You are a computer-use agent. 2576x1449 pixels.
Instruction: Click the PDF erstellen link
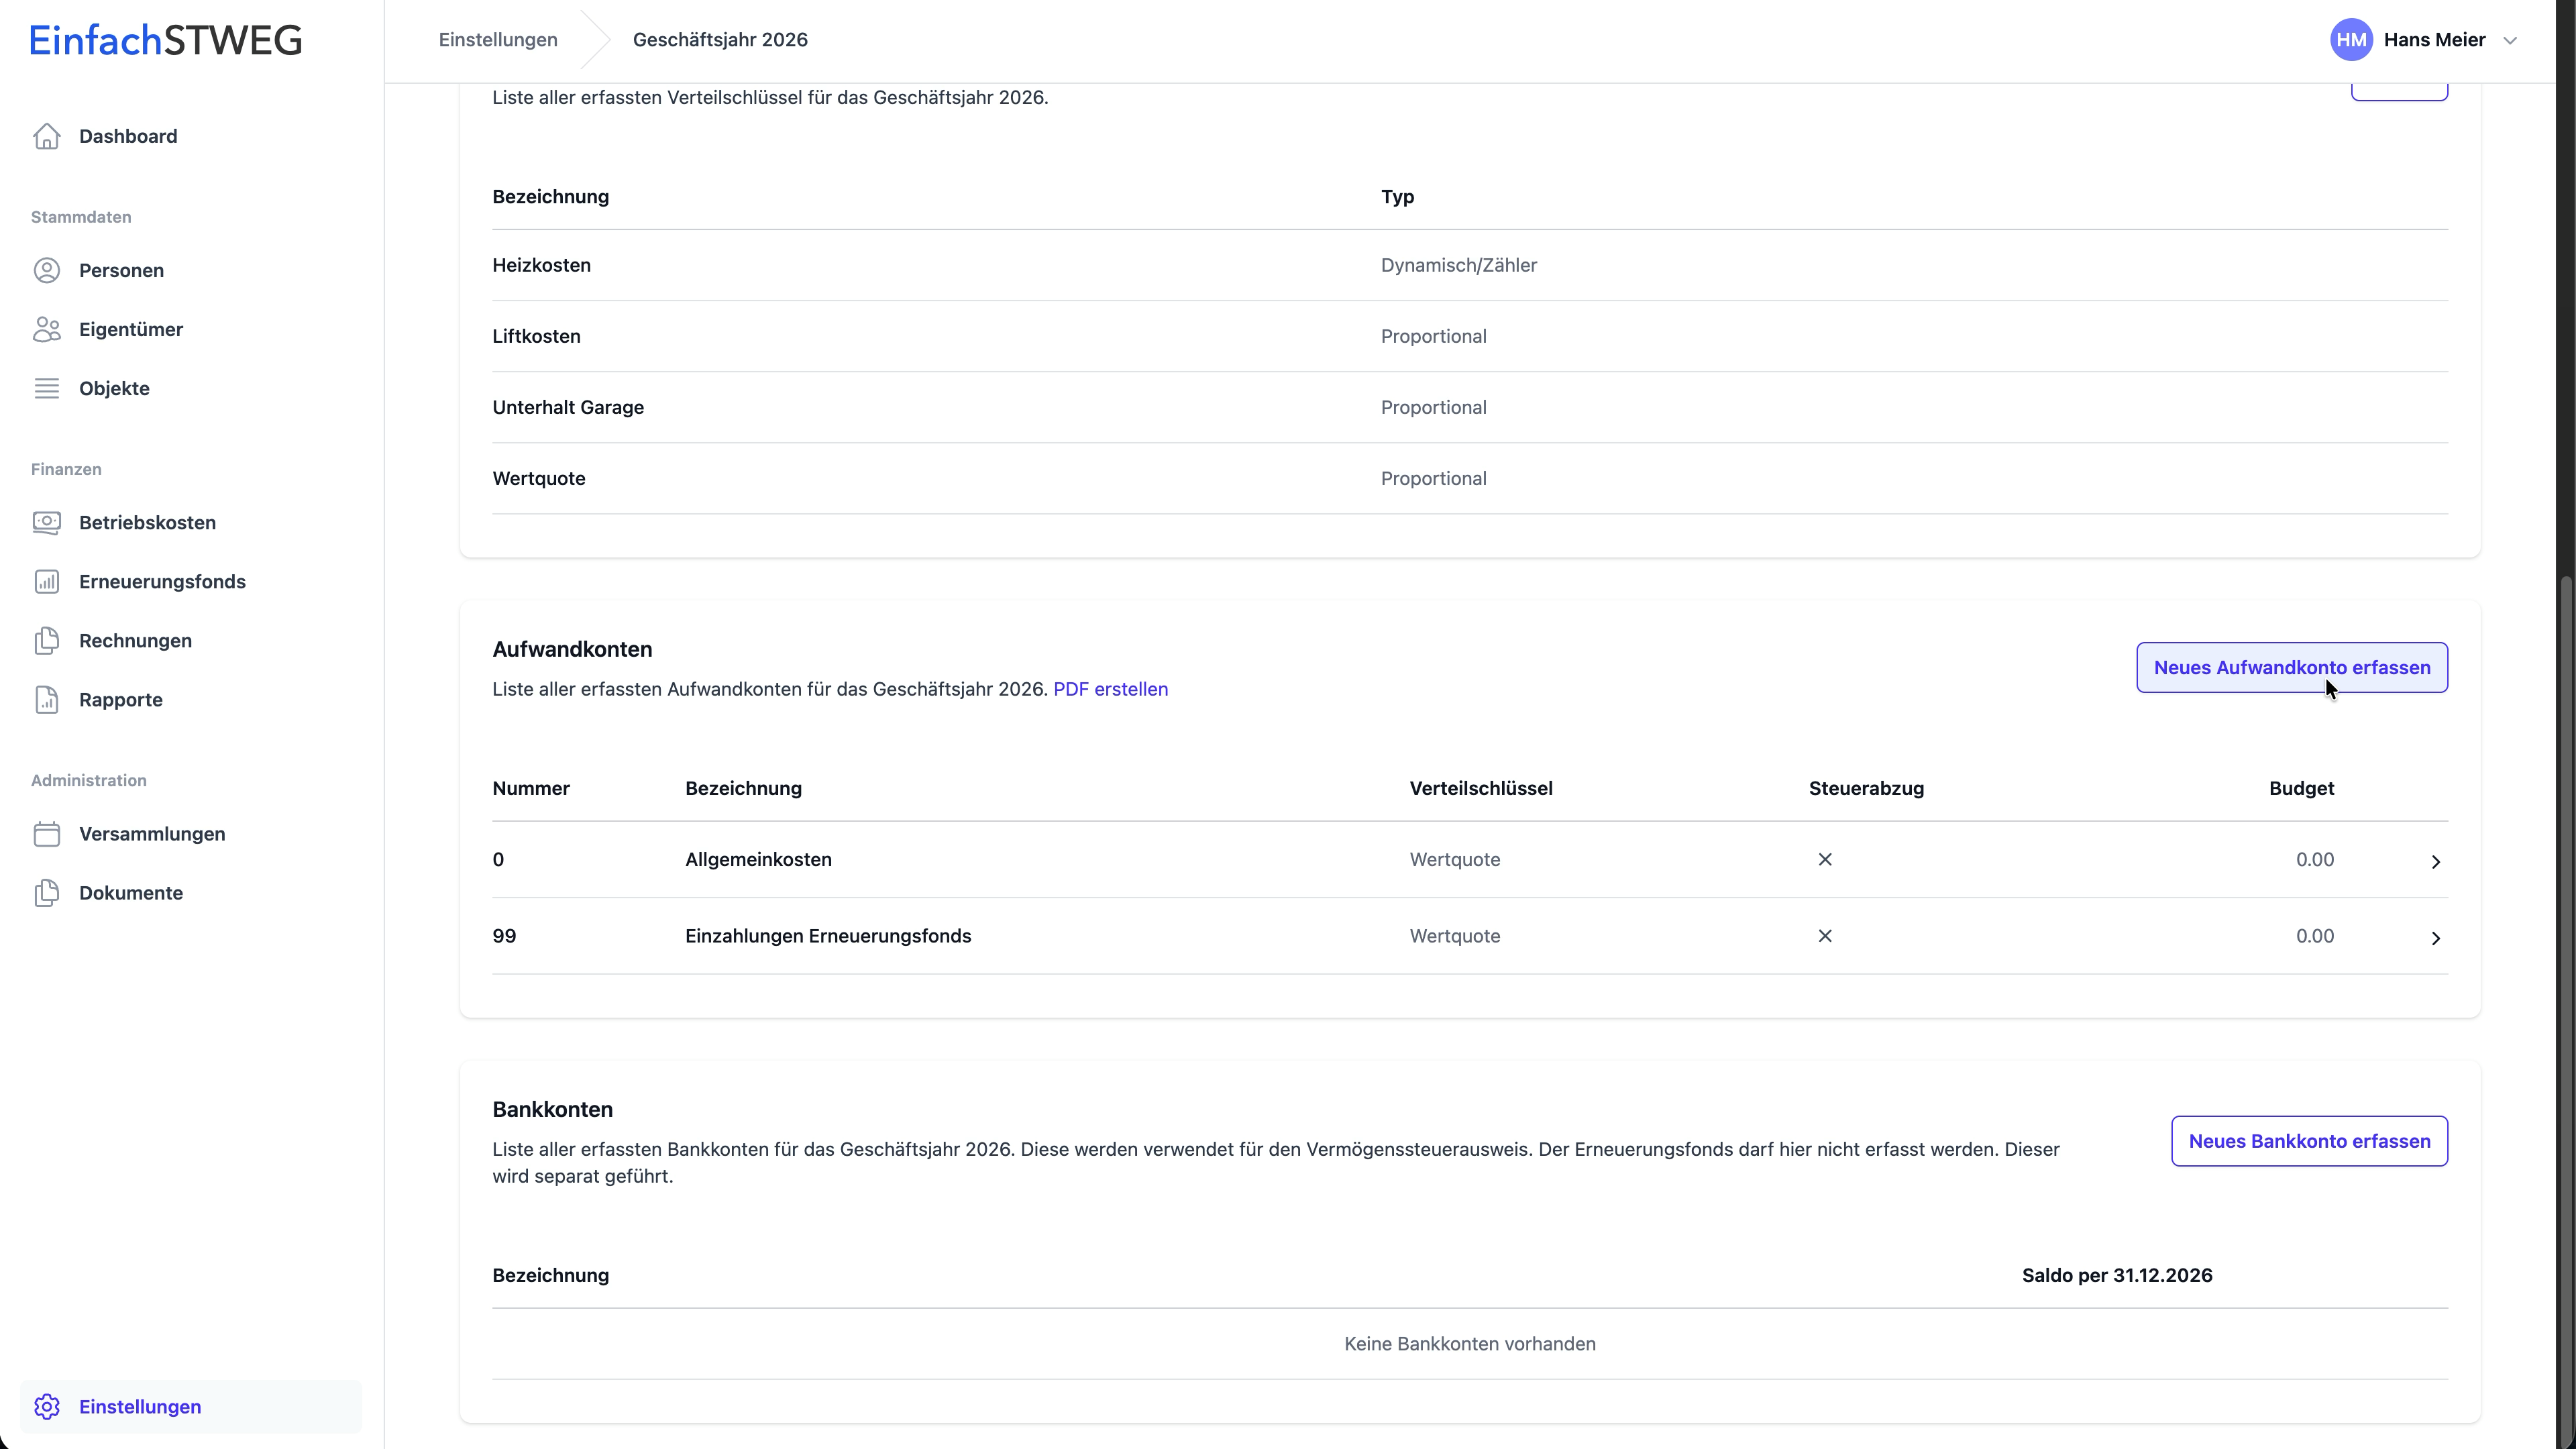1110,689
